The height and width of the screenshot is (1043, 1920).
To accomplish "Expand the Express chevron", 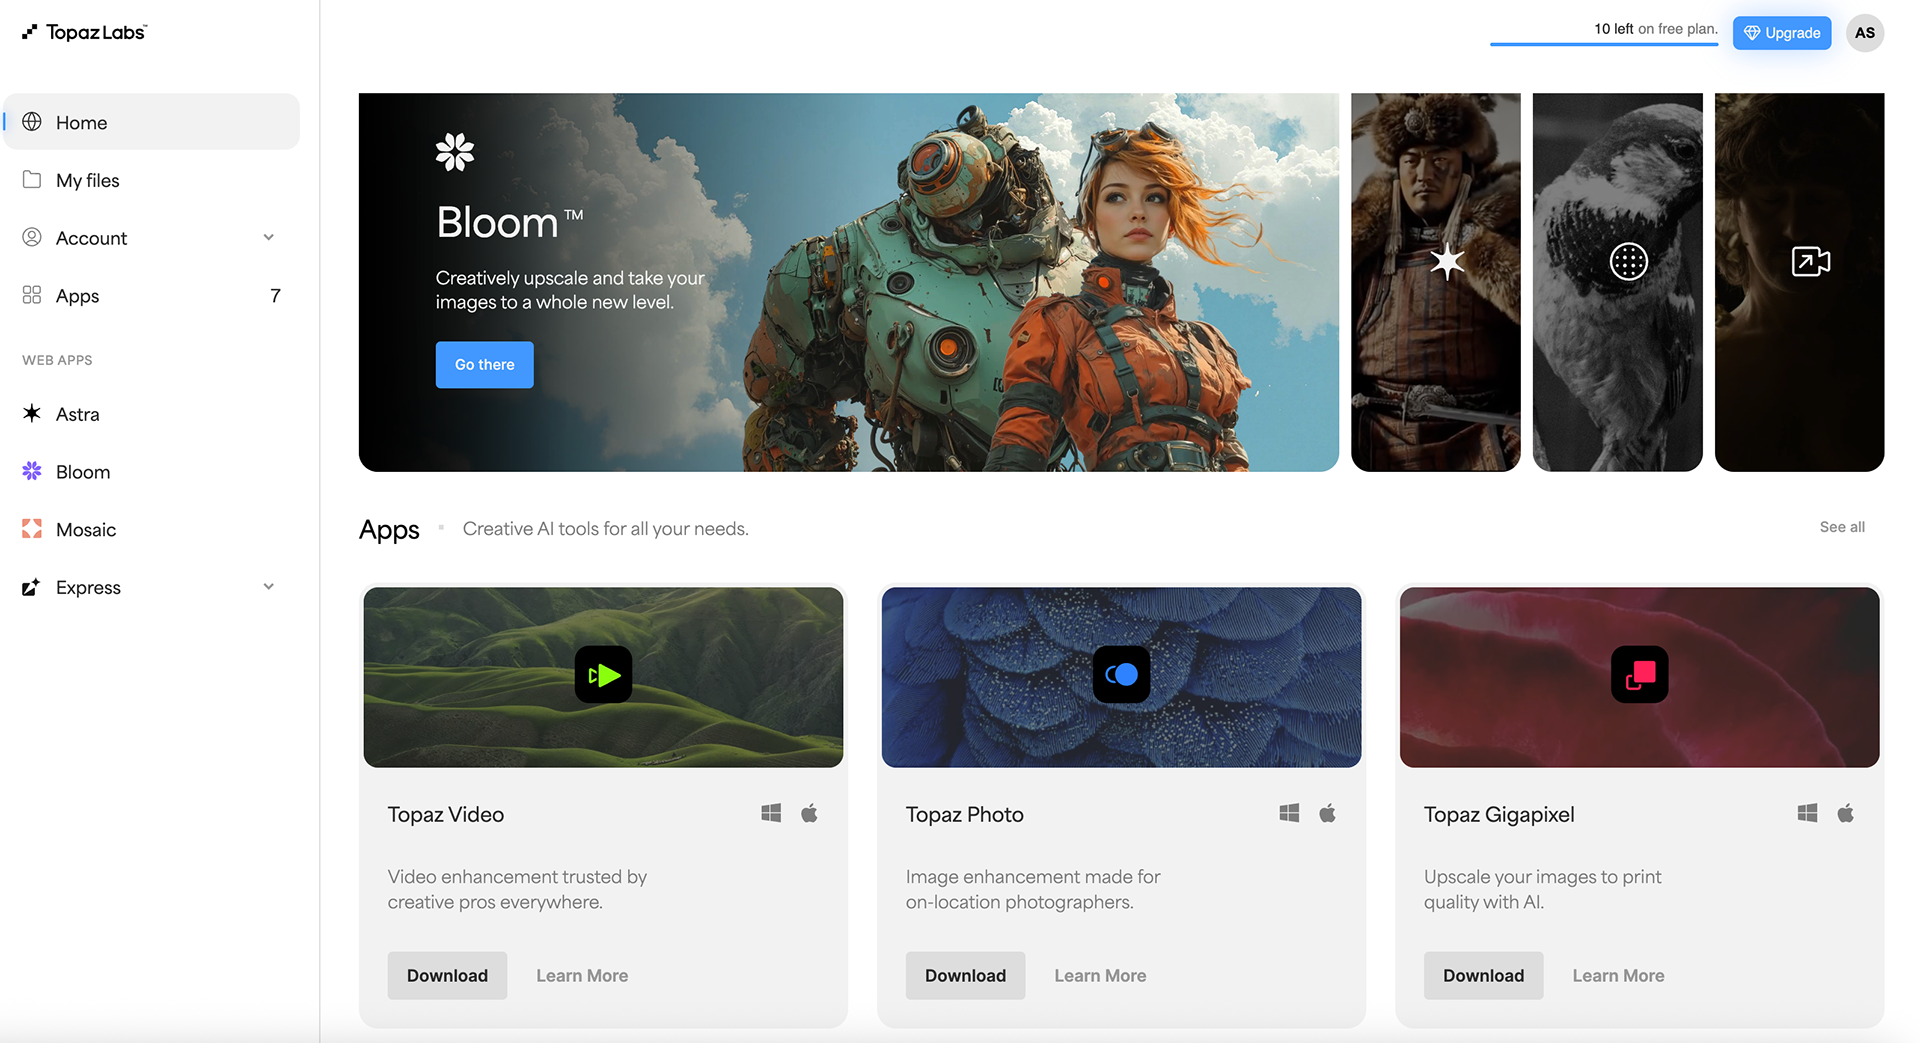I will pos(268,586).
